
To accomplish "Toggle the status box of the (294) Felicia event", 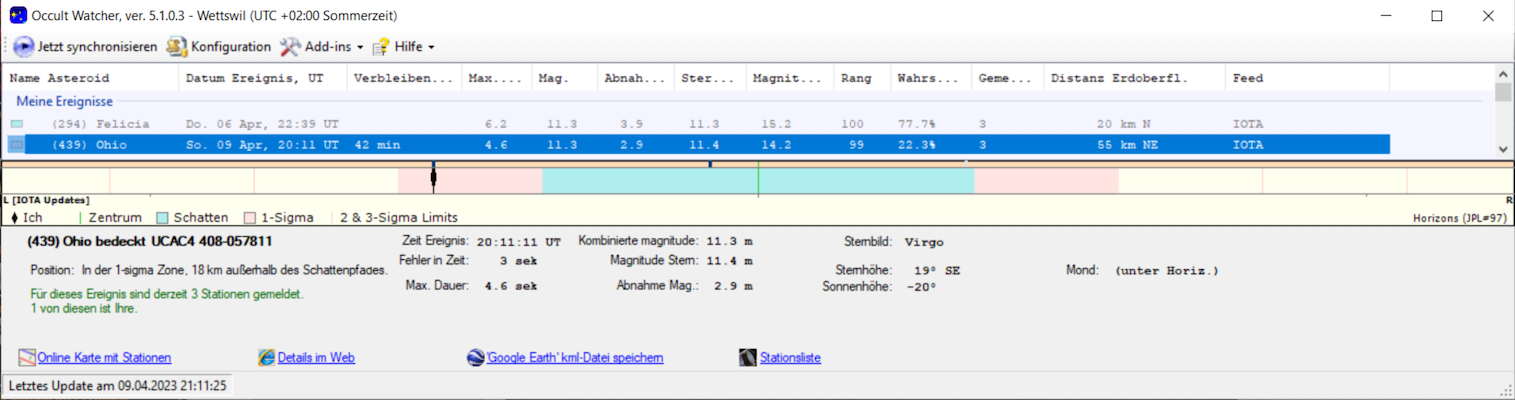I will pyautogui.click(x=17, y=124).
